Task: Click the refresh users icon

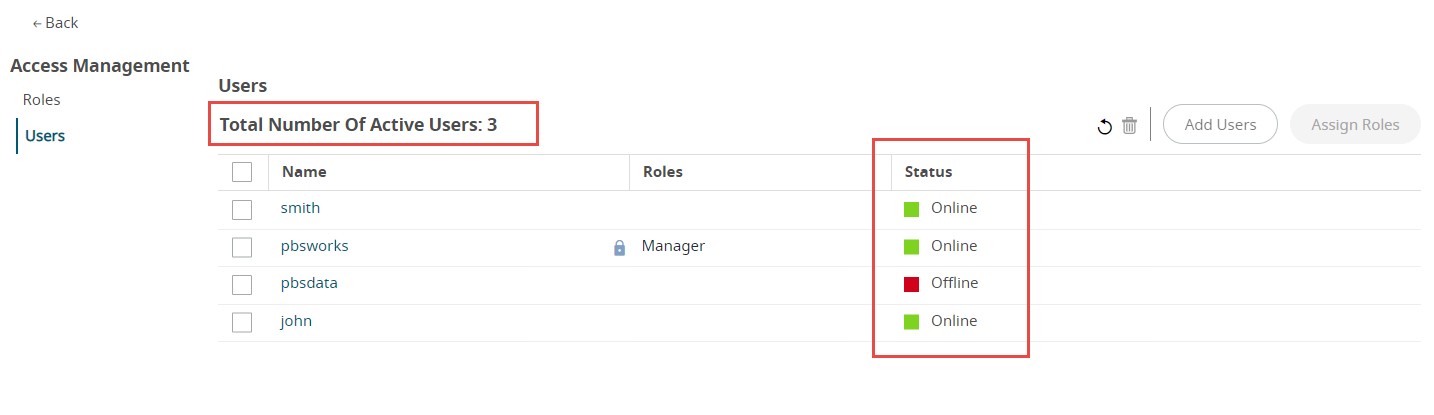Action: (1105, 126)
